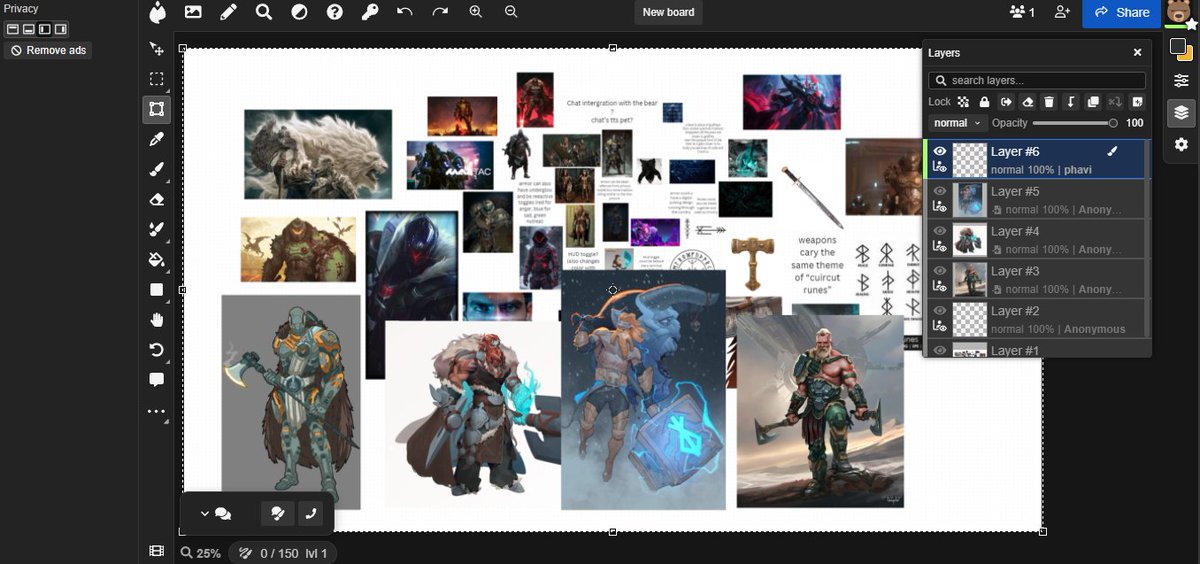Viewport: 1200px width, 564px height.
Task: Click the foreground color swatch
Action: point(1178,46)
